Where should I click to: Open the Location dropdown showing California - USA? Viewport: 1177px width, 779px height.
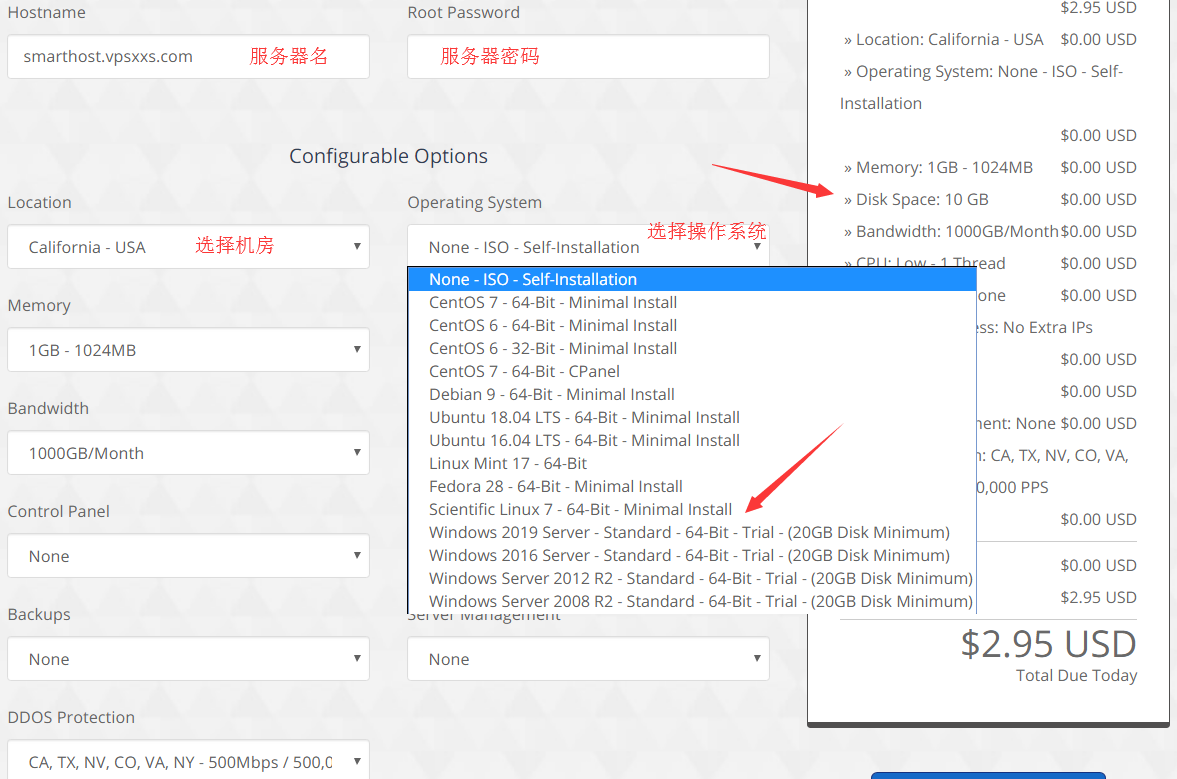point(188,247)
